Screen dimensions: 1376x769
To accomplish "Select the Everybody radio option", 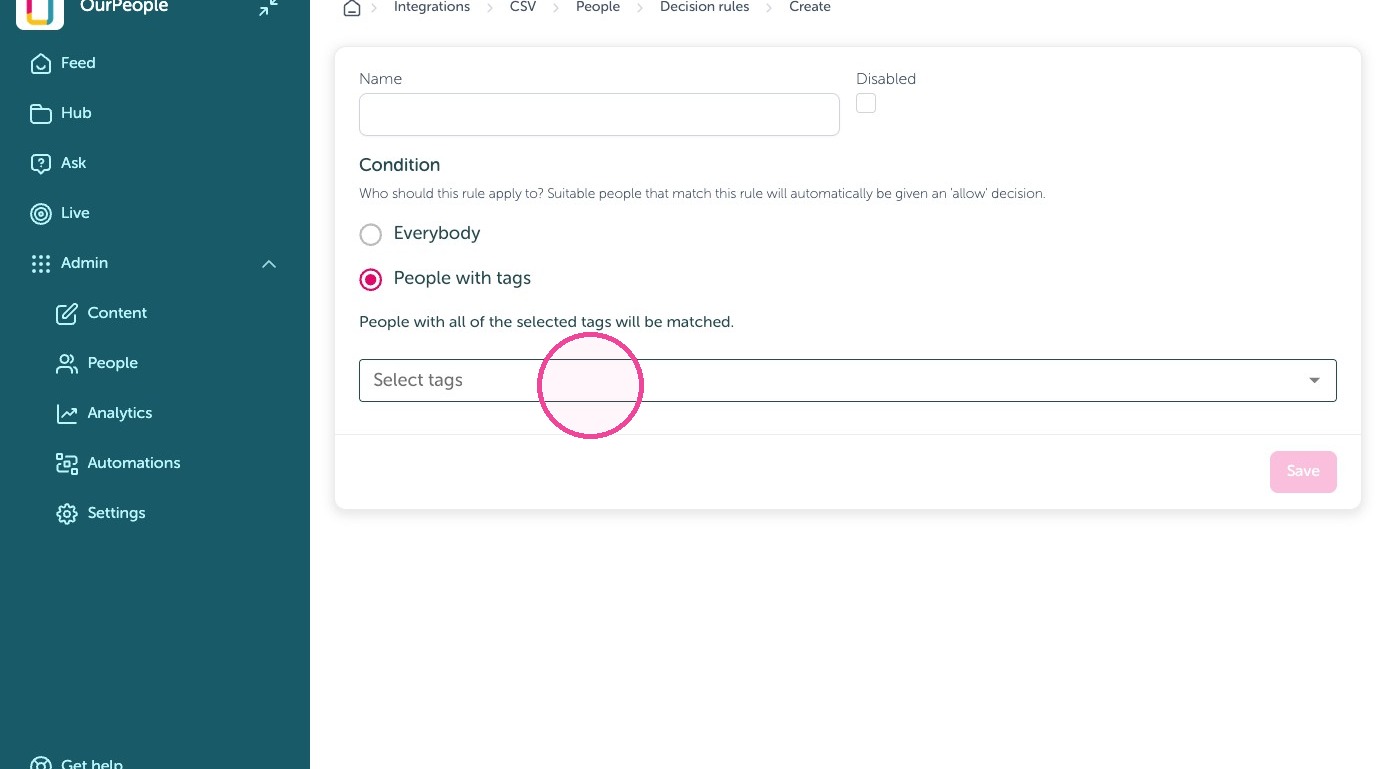I will [x=371, y=234].
